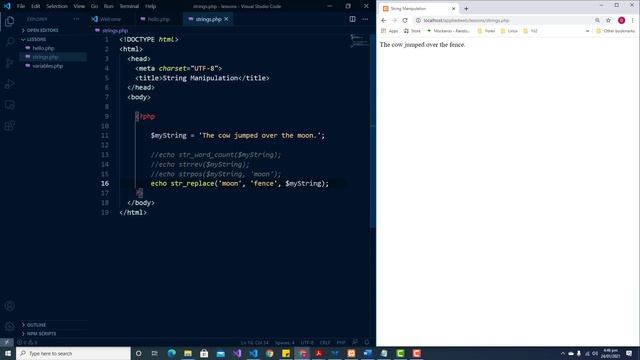This screenshot has width=640, height=360.
Task: Open a new Chrome tab
Action: (466, 9)
